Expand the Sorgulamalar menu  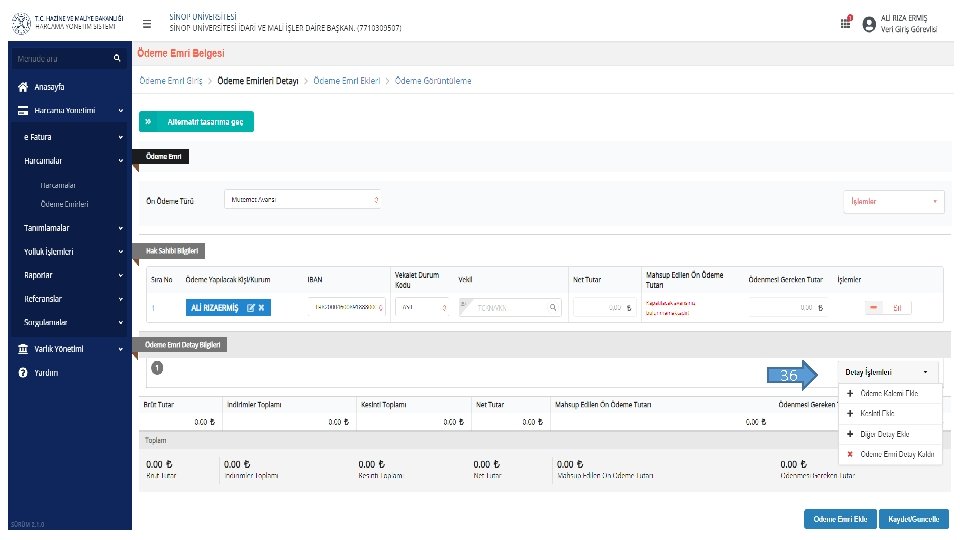pos(73,323)
